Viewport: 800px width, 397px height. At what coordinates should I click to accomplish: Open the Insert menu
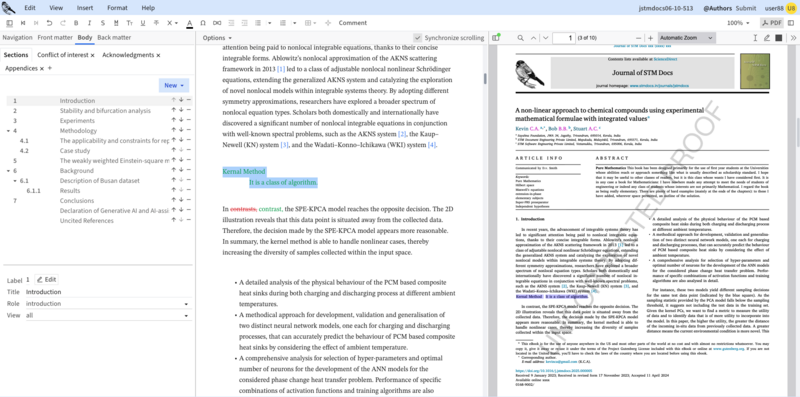85,8
